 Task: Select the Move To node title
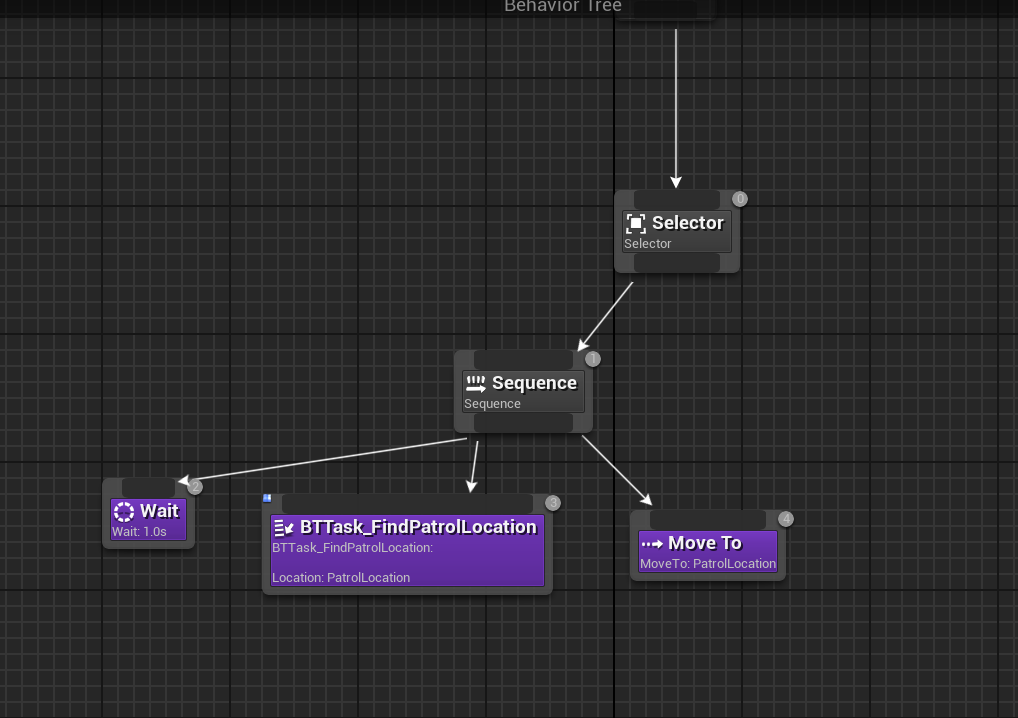click(x=704, y=543)
